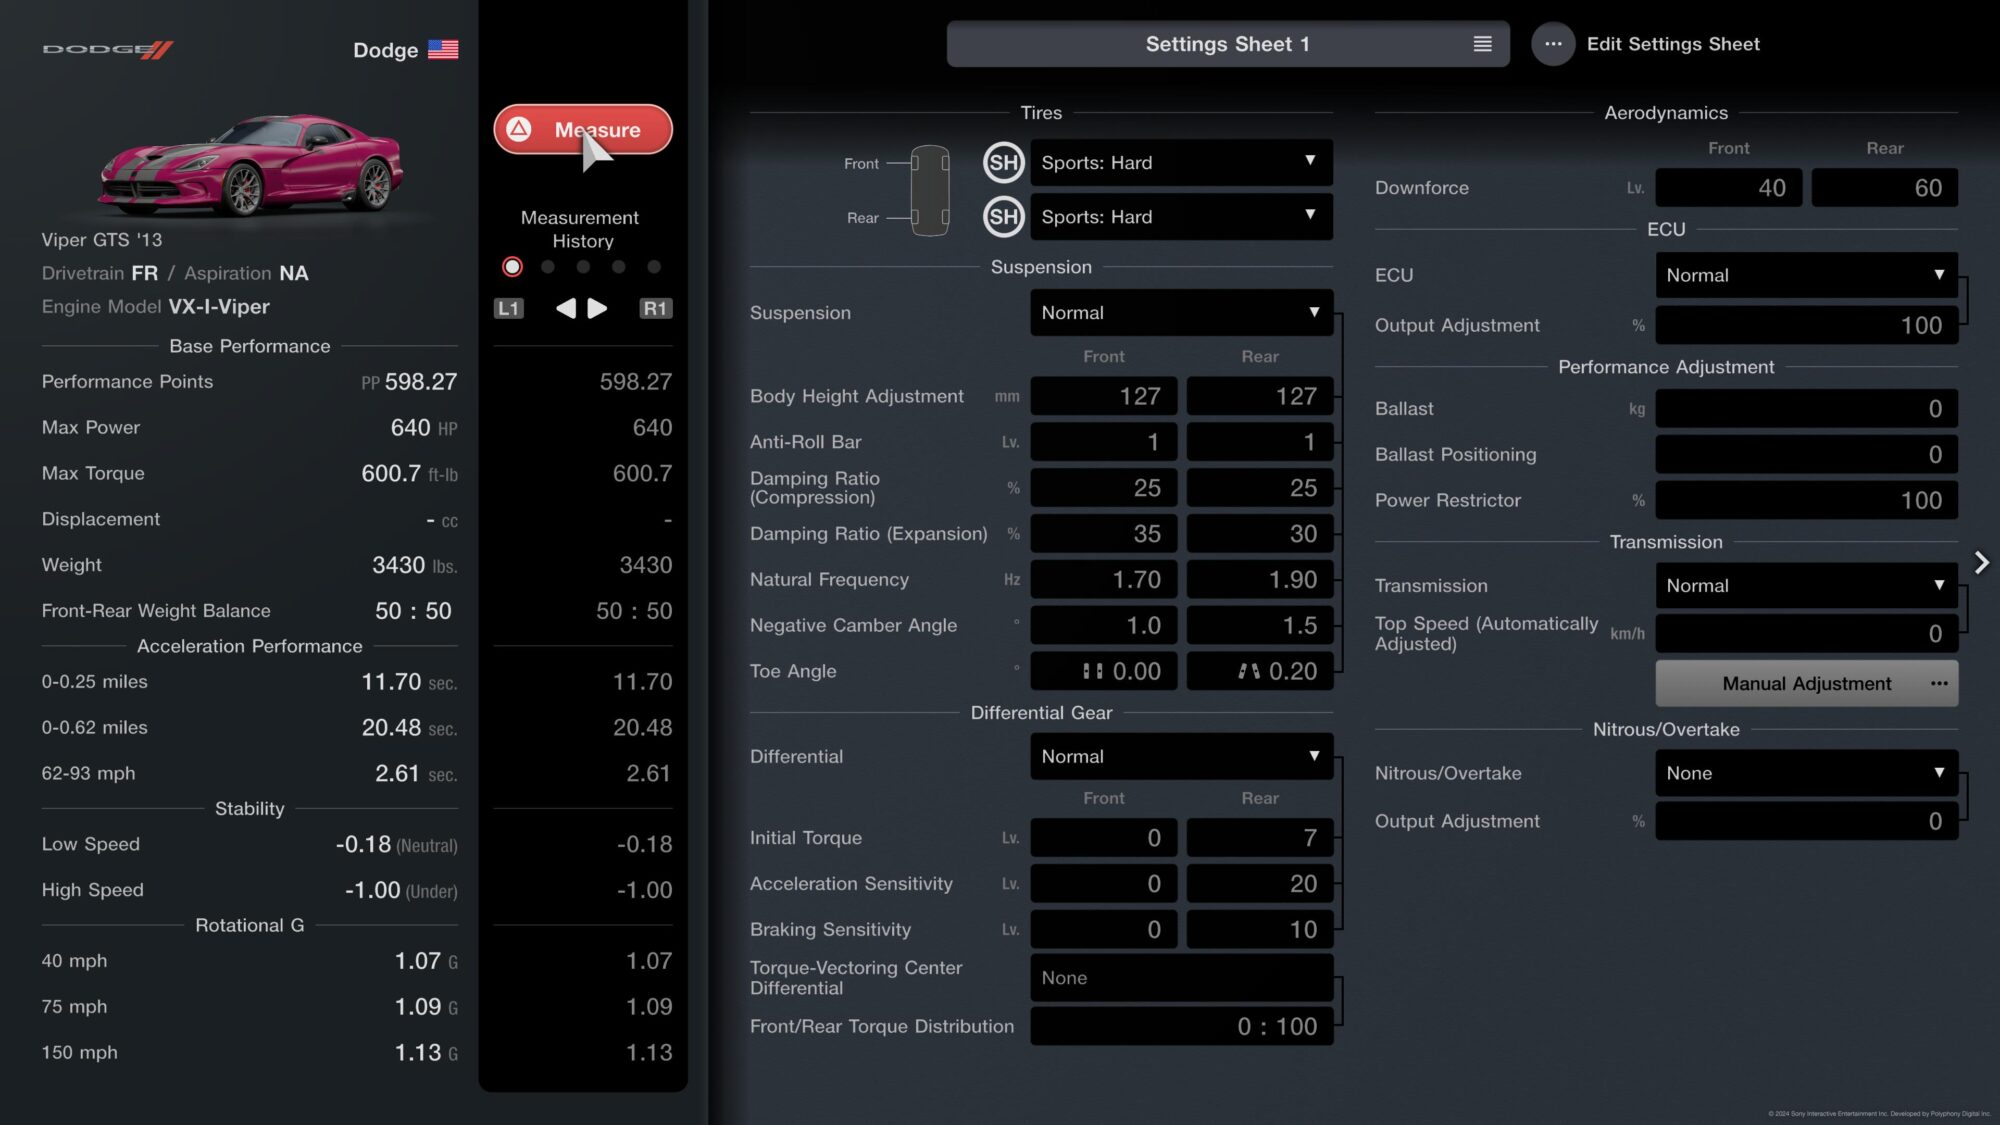The width and height of the screenshot is (2000, 1125).
Task: Go to next measurement with right arrow
Action: point(597,308)
